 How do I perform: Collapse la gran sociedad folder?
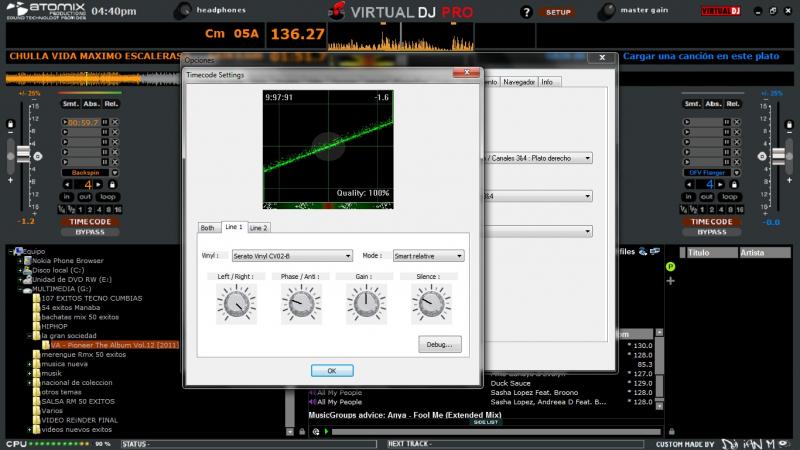(x=30, y=336)
